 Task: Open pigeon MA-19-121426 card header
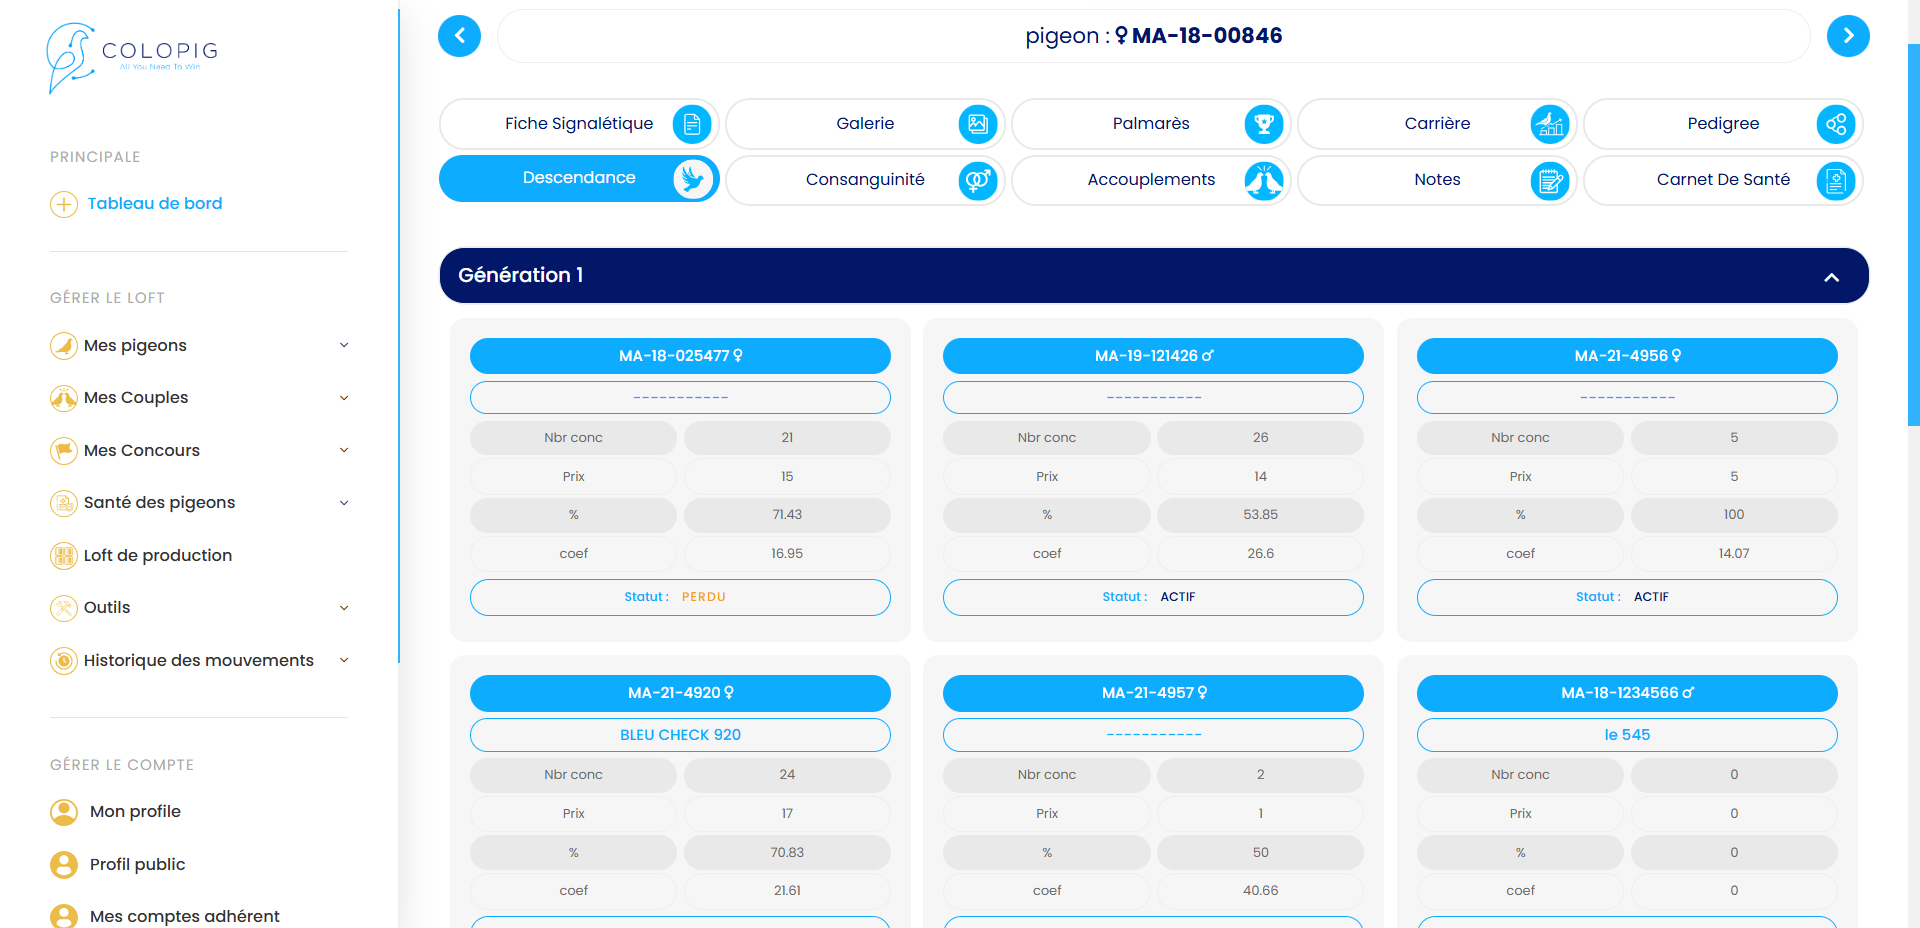pos(1153,356)
